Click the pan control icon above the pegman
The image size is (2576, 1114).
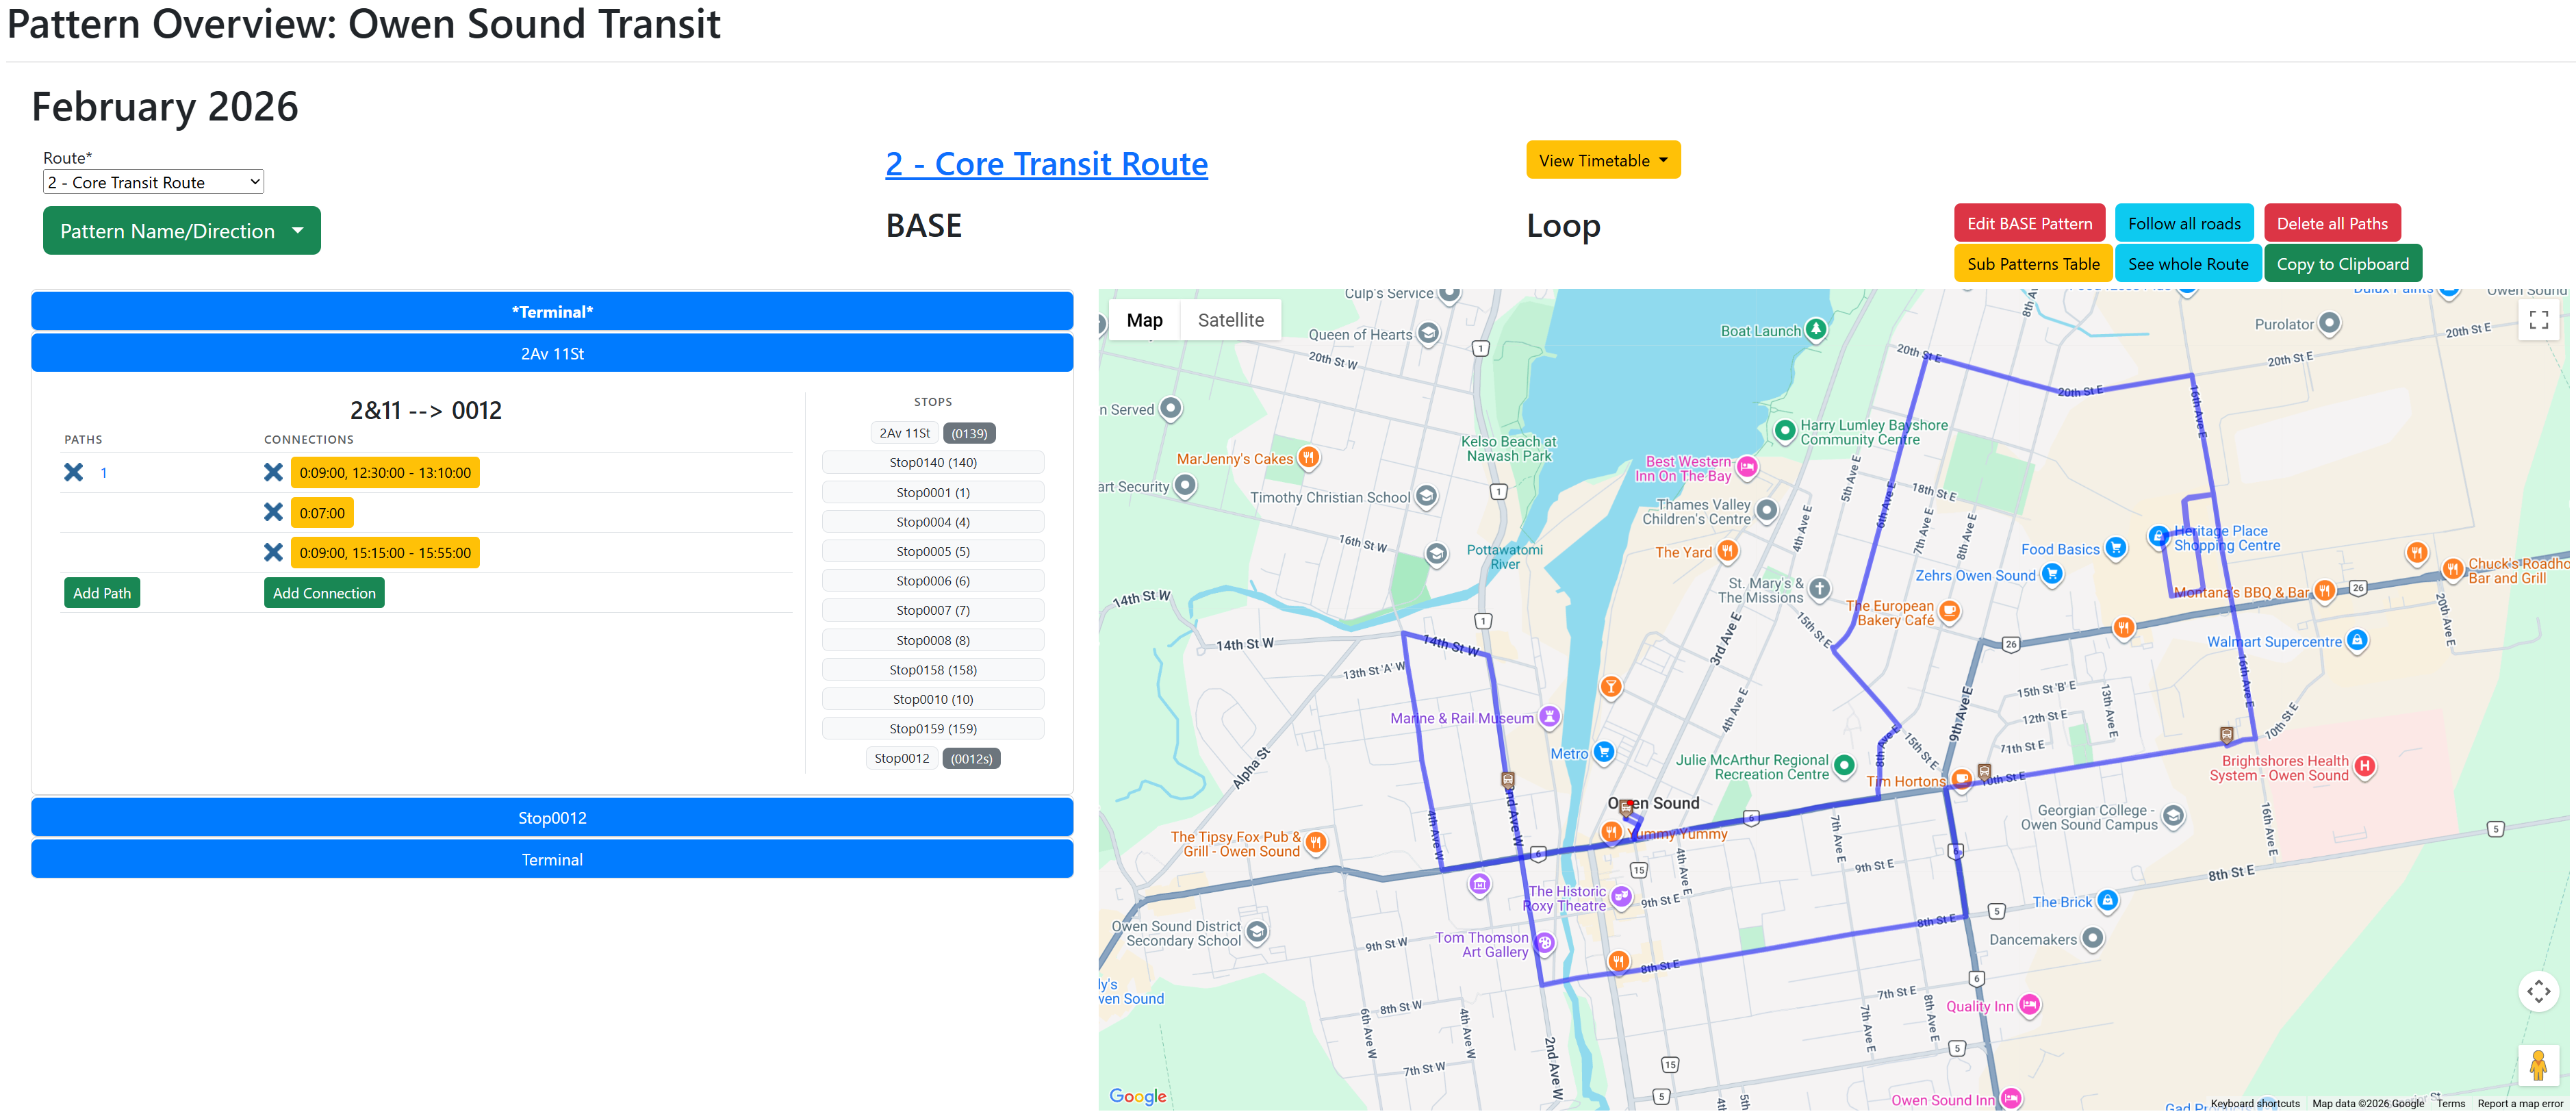pyautogui.click(x=2539, y=992)
